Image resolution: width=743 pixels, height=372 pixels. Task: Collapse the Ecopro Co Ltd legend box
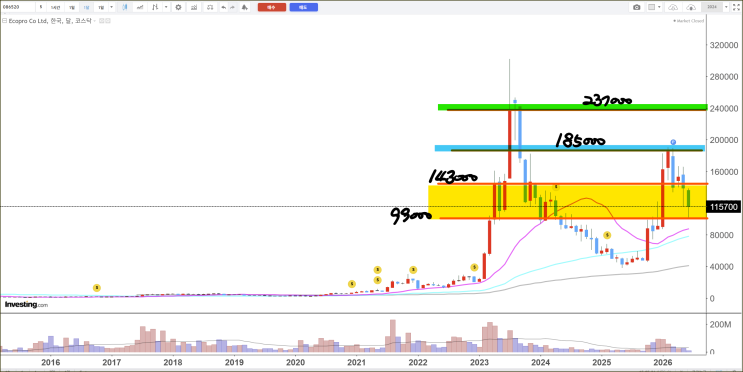4,21
